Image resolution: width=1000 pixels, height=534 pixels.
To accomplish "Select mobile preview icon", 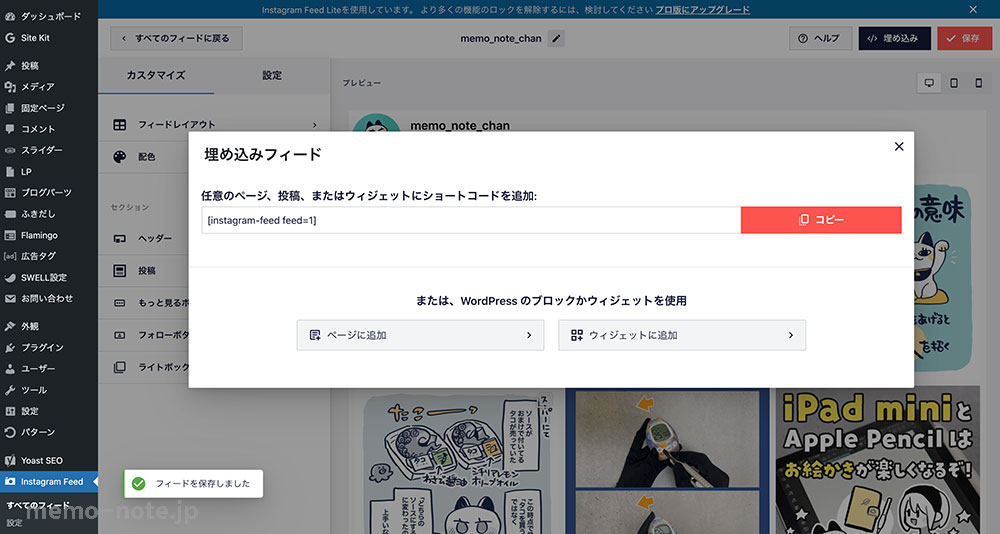I will coord(978,83).
